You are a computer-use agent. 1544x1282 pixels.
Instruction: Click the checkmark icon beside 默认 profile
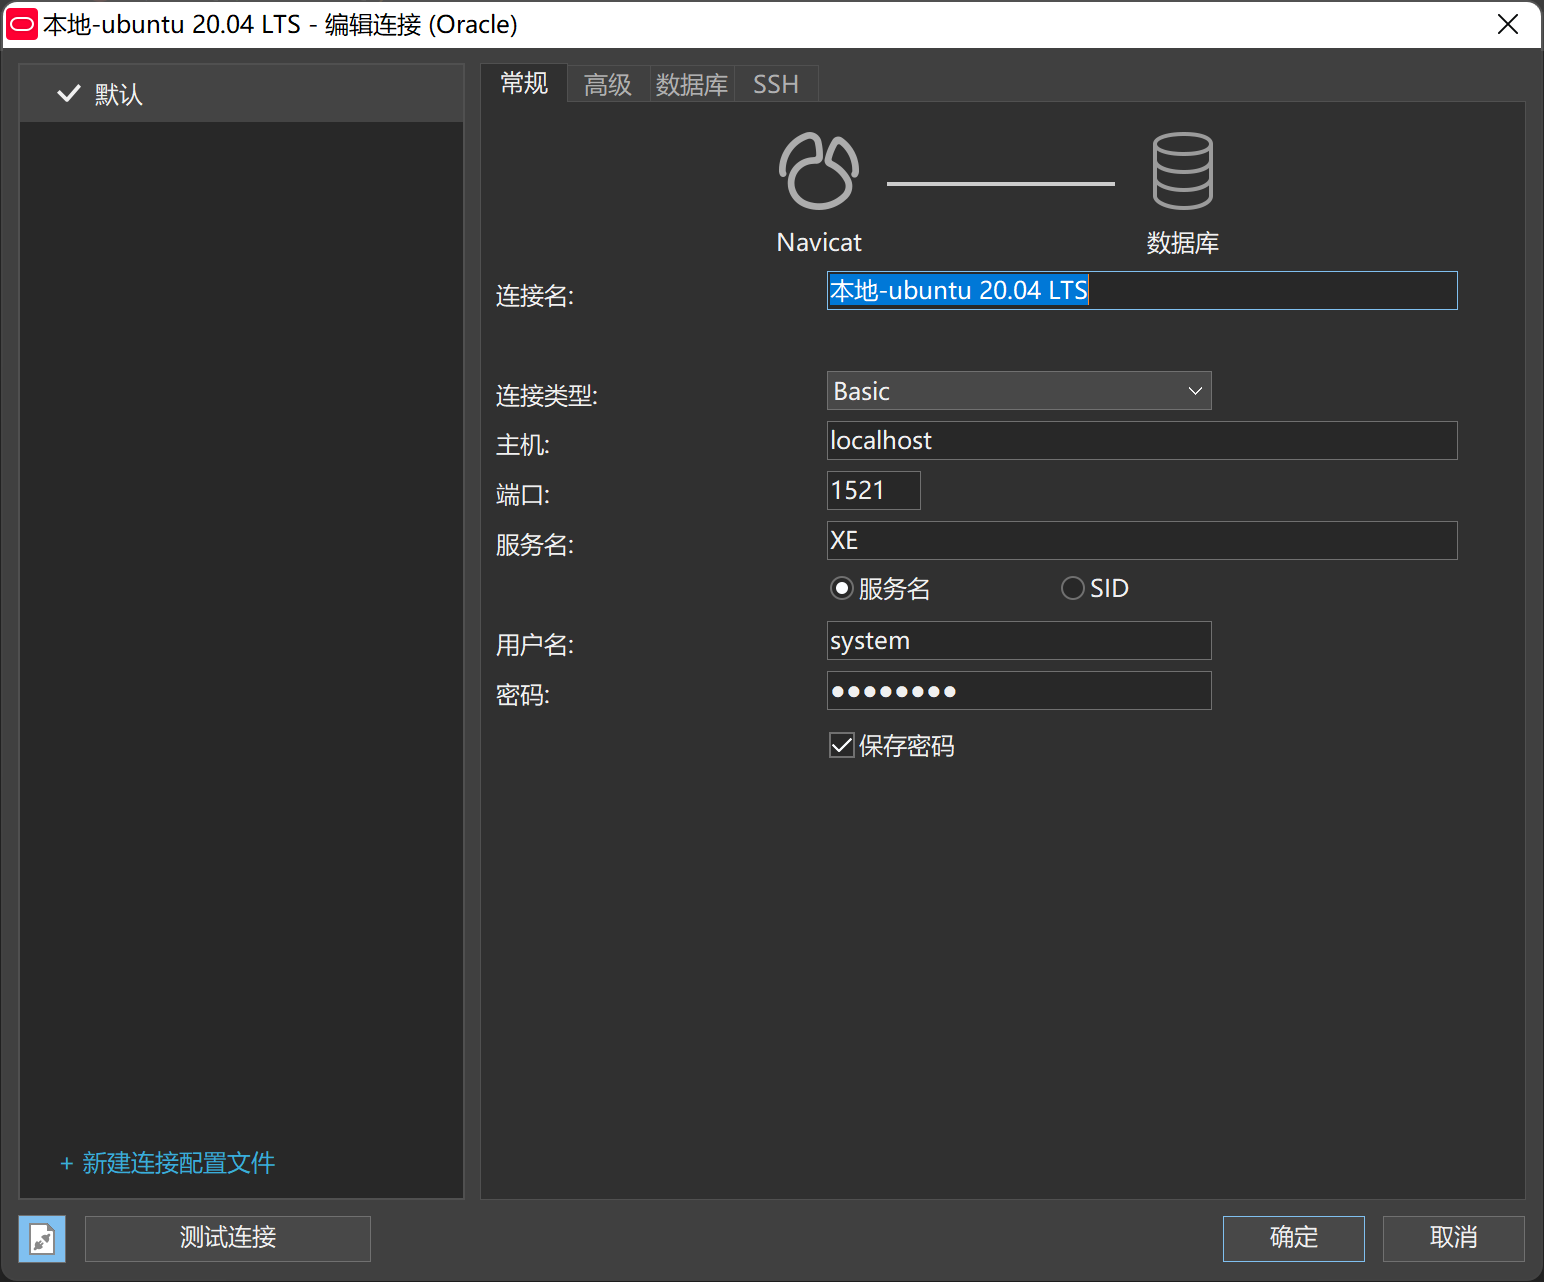[68, 93]
